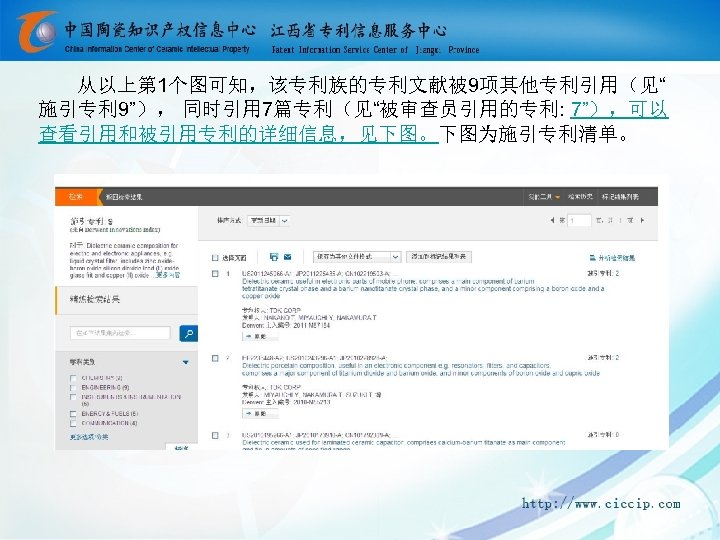Check the INSTRUMENTS & INSTRUMENTATION filter
Image resolution: width=720 pixels, height=540 pixels.
coord(73,397)
